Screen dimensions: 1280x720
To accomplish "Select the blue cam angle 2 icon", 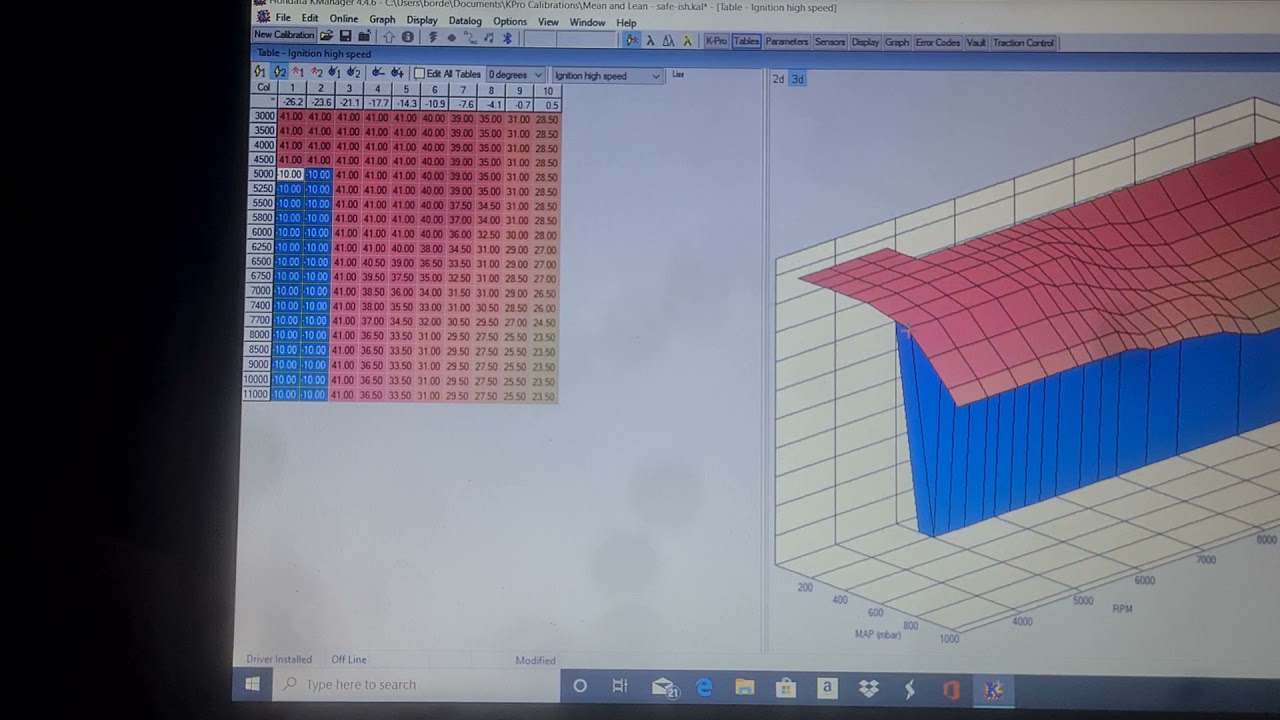I will [354, 72].
